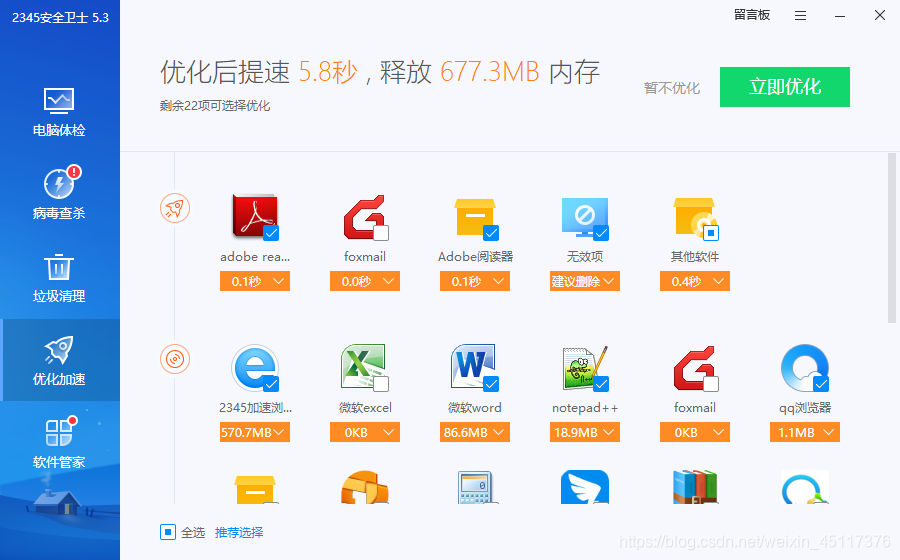Expand adobe reader 0.1秒 dropdown
The height and width of the screenshot is (560, 900).
click(x=255, y=281)
